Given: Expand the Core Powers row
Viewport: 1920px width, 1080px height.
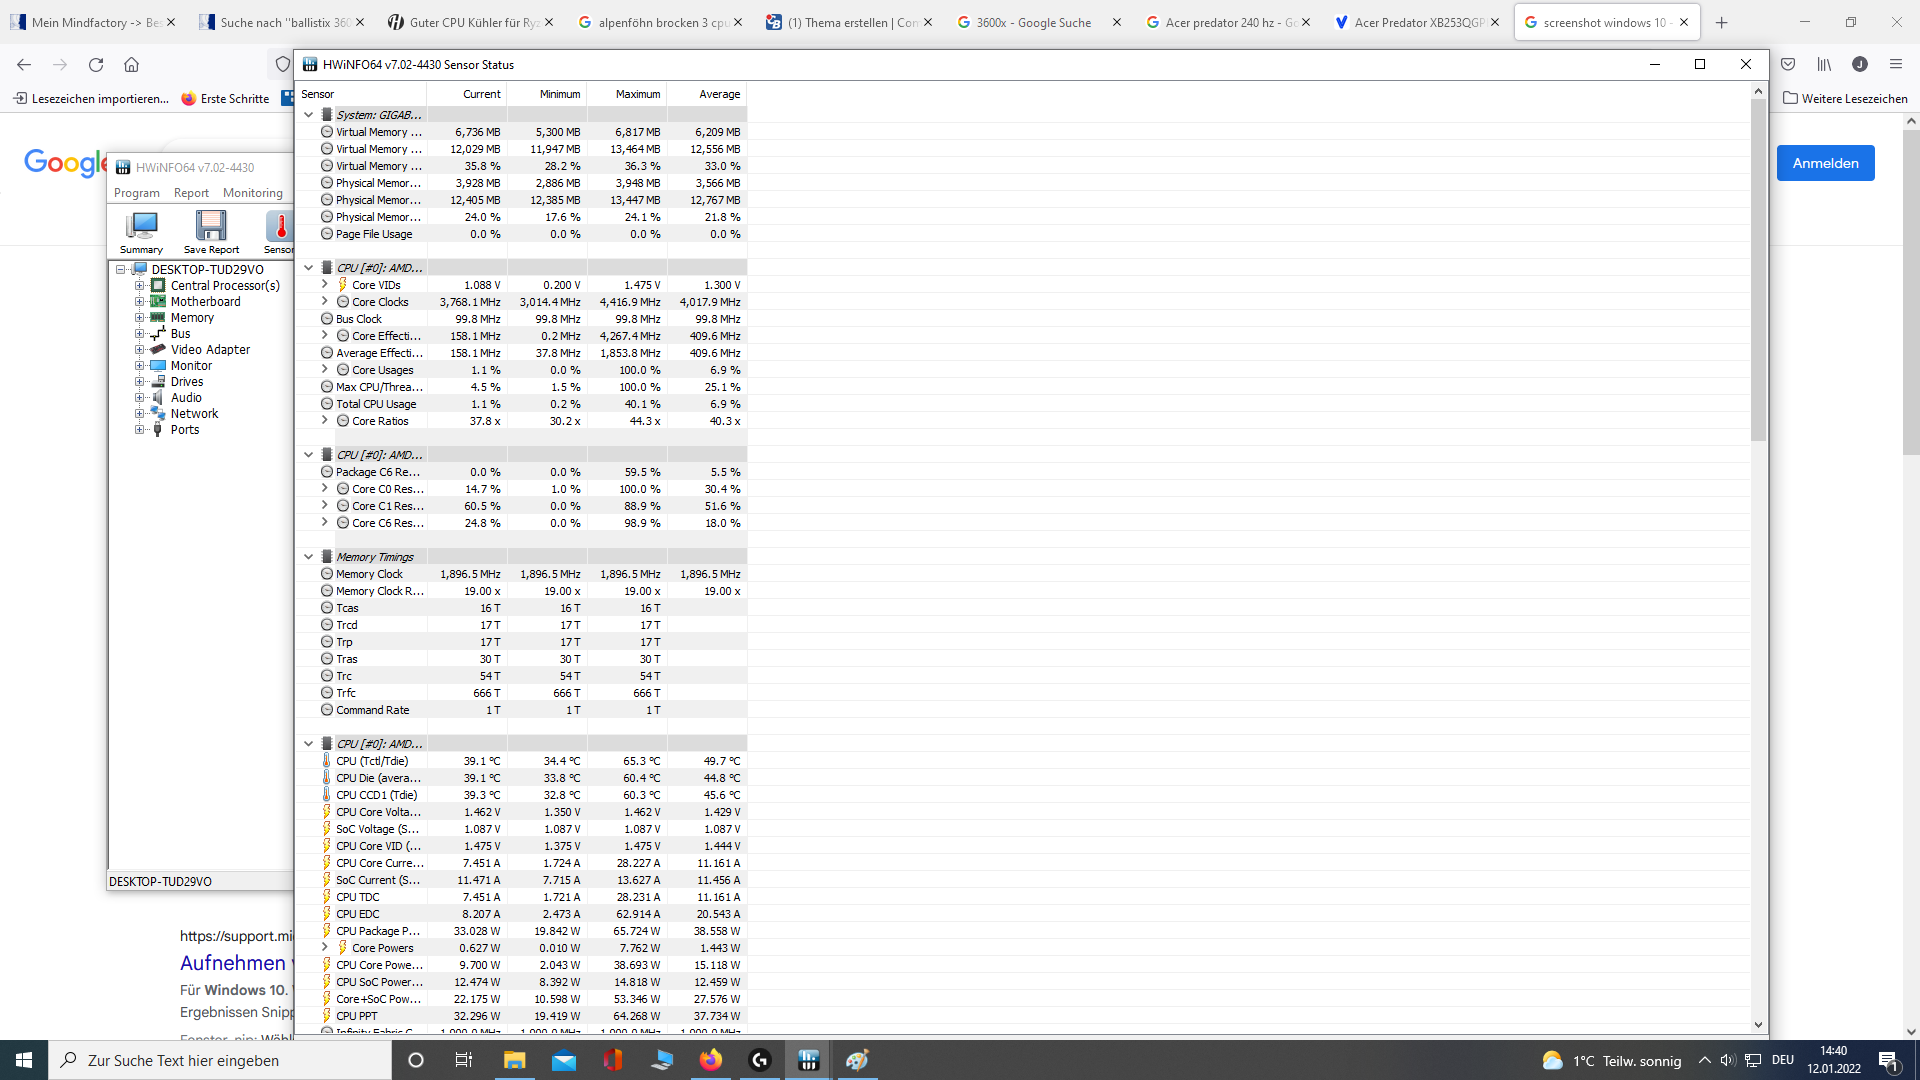Looking at the screenshot, I should click(x=325, y=948).
